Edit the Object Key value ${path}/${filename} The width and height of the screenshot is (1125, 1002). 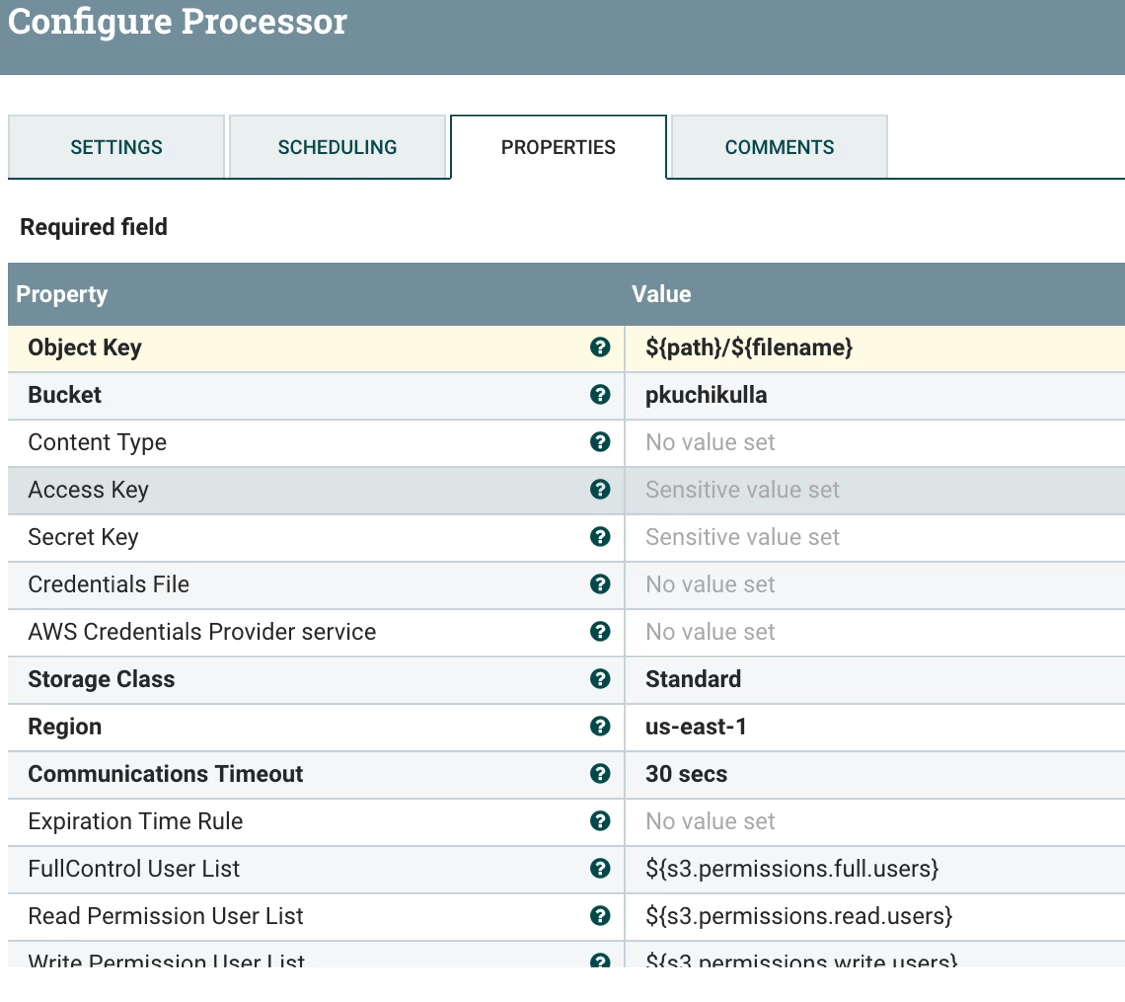[x=875, y=348]
